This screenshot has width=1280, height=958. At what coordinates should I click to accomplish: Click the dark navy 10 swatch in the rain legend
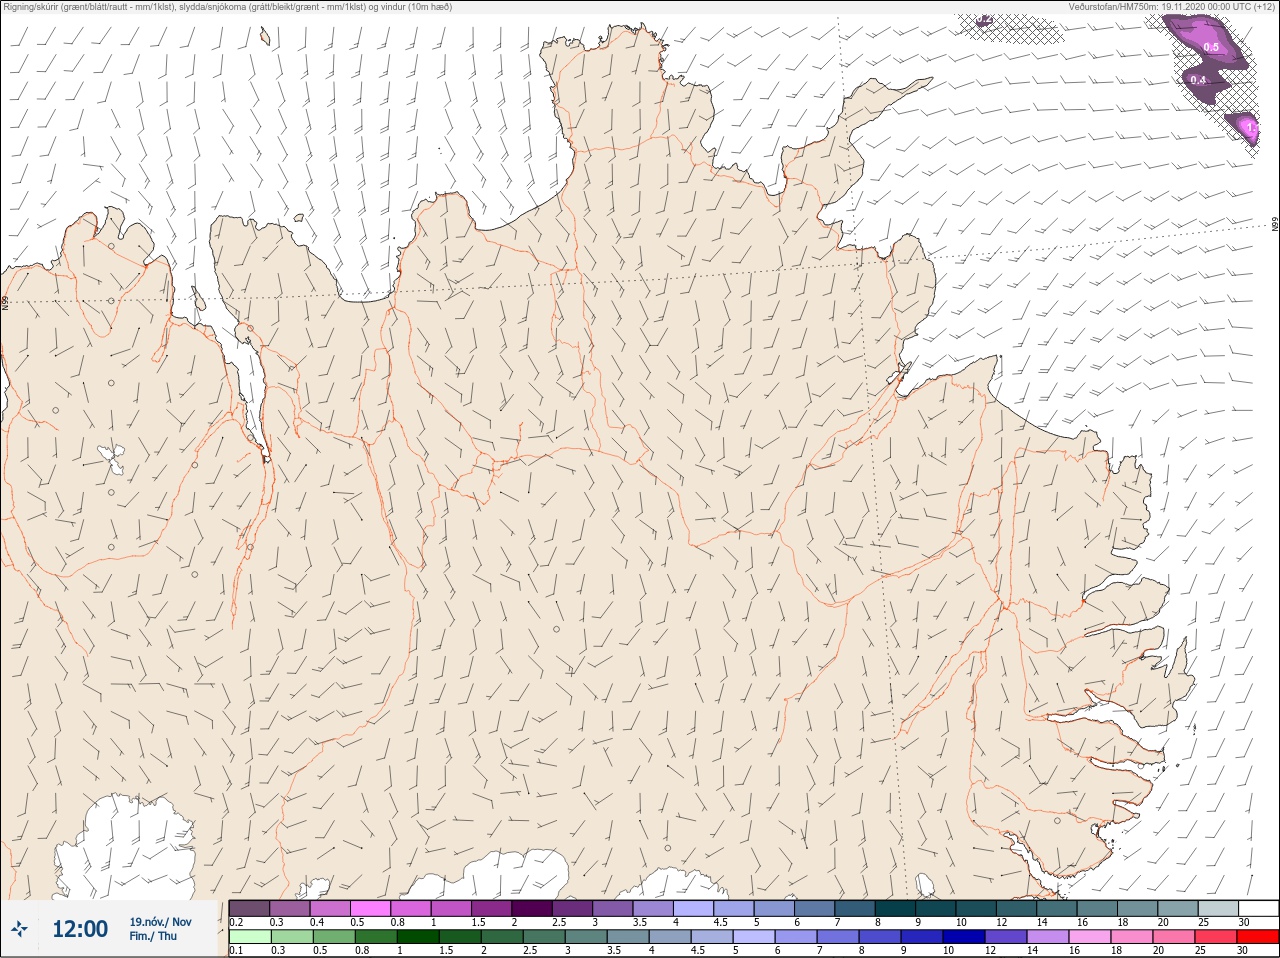point(964,937)
